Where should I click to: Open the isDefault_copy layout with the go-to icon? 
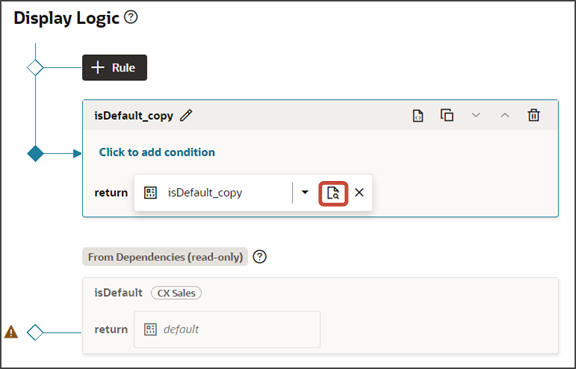pos(333,193)
